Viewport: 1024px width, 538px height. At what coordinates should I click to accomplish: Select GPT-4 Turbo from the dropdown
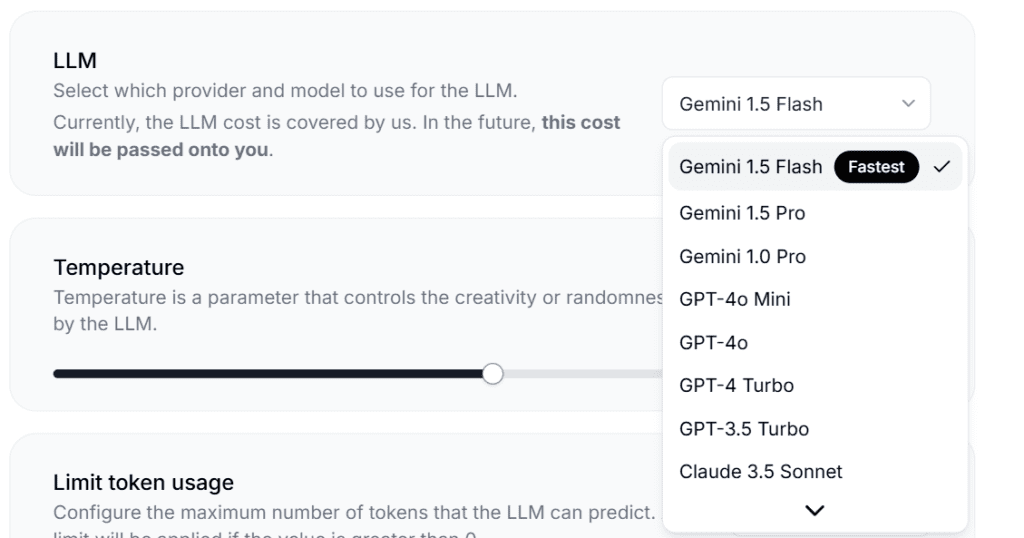(x=736, y=385)
